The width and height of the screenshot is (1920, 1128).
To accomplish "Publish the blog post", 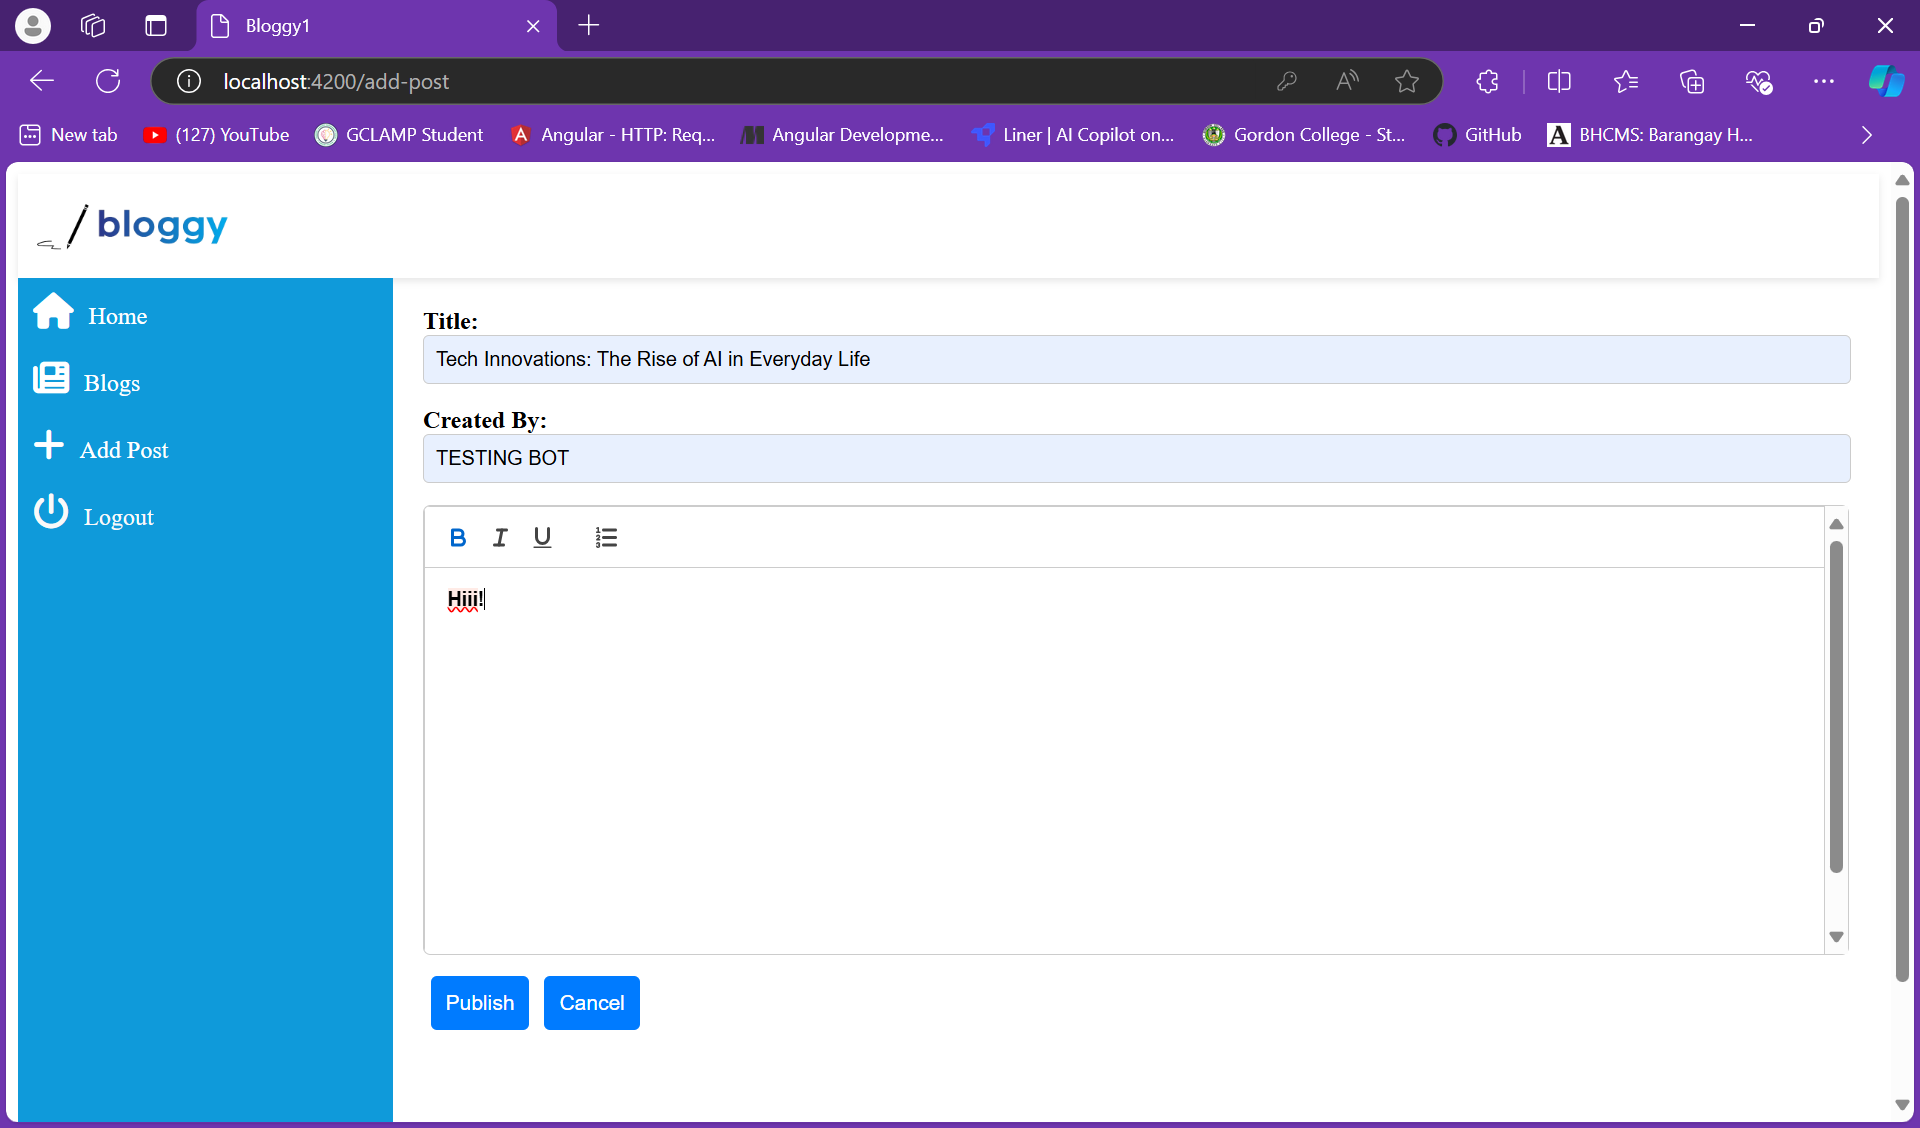I will (x=480, y=1003).
